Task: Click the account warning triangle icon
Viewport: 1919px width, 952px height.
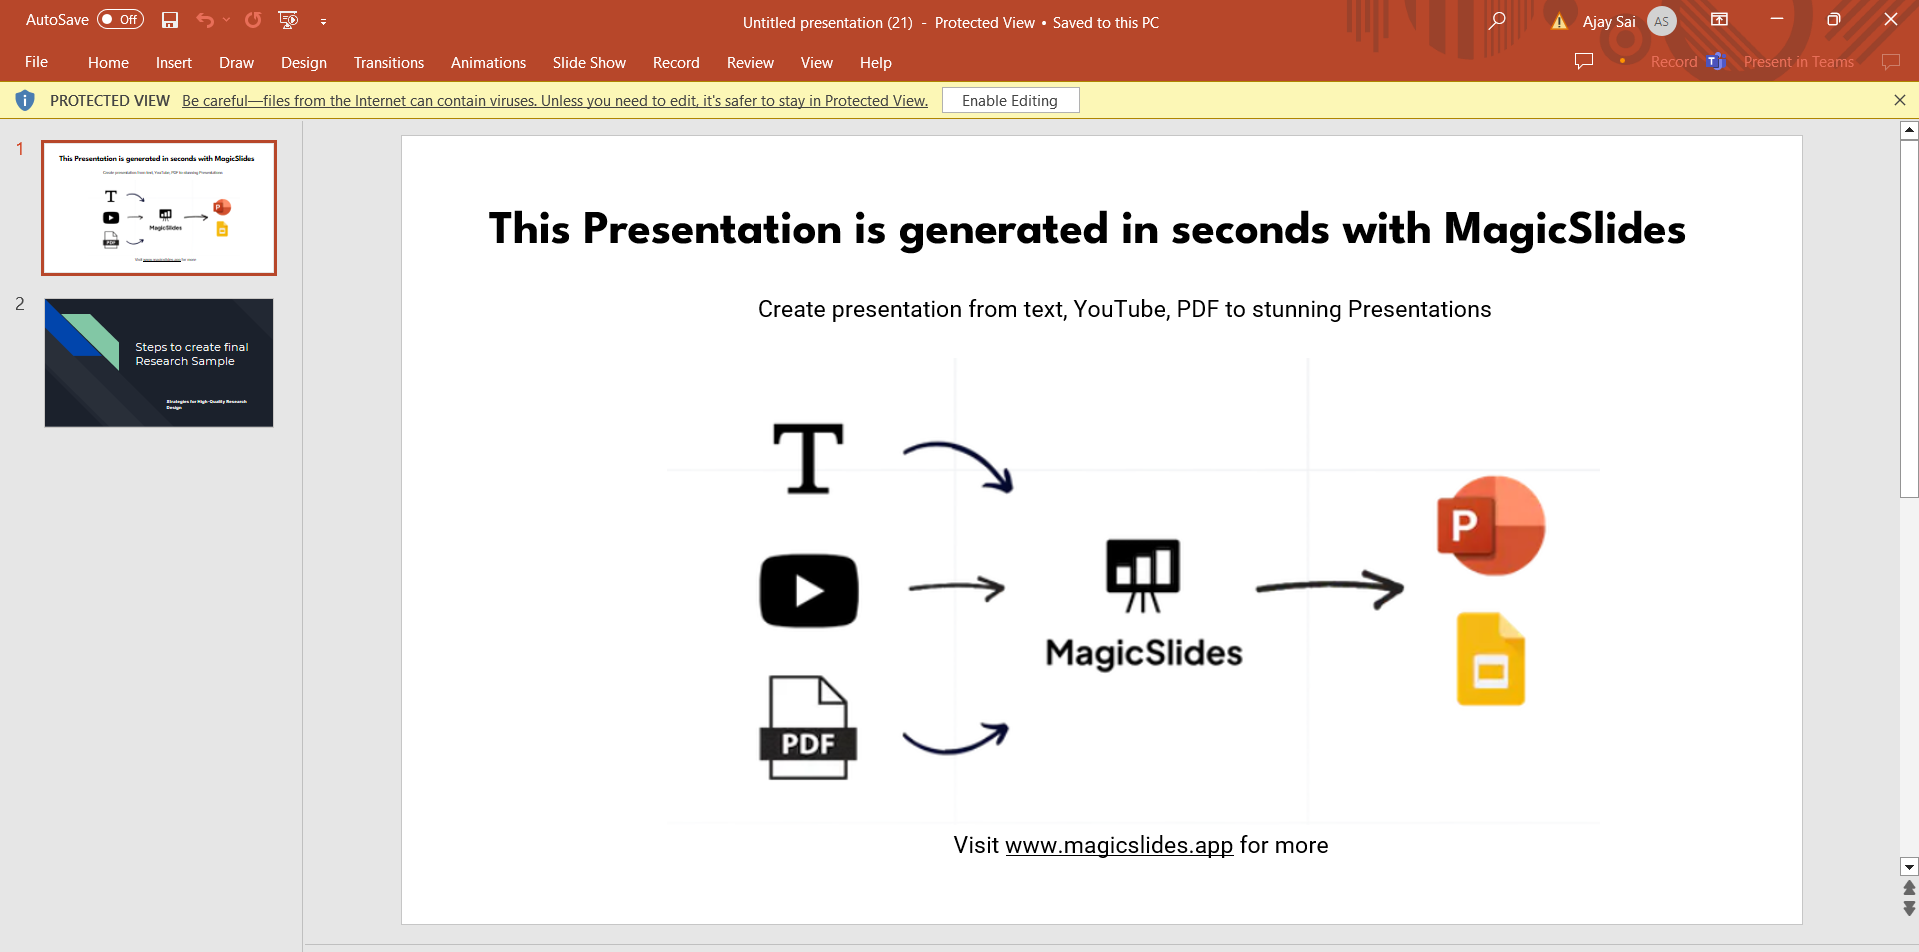Action: 1559,21
